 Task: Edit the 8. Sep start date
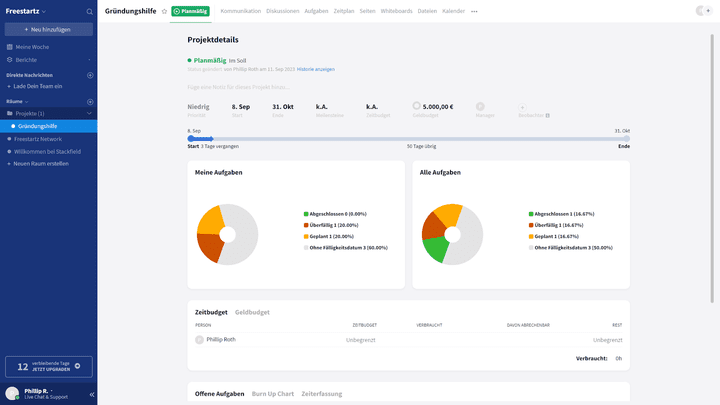click(x=241, y=107)
